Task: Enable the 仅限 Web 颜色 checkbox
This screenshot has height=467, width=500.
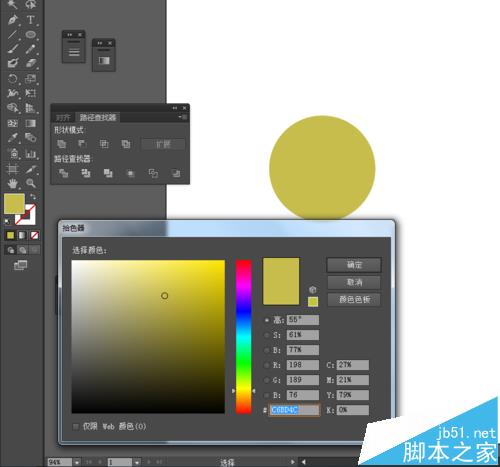Action: pos(76,426)
